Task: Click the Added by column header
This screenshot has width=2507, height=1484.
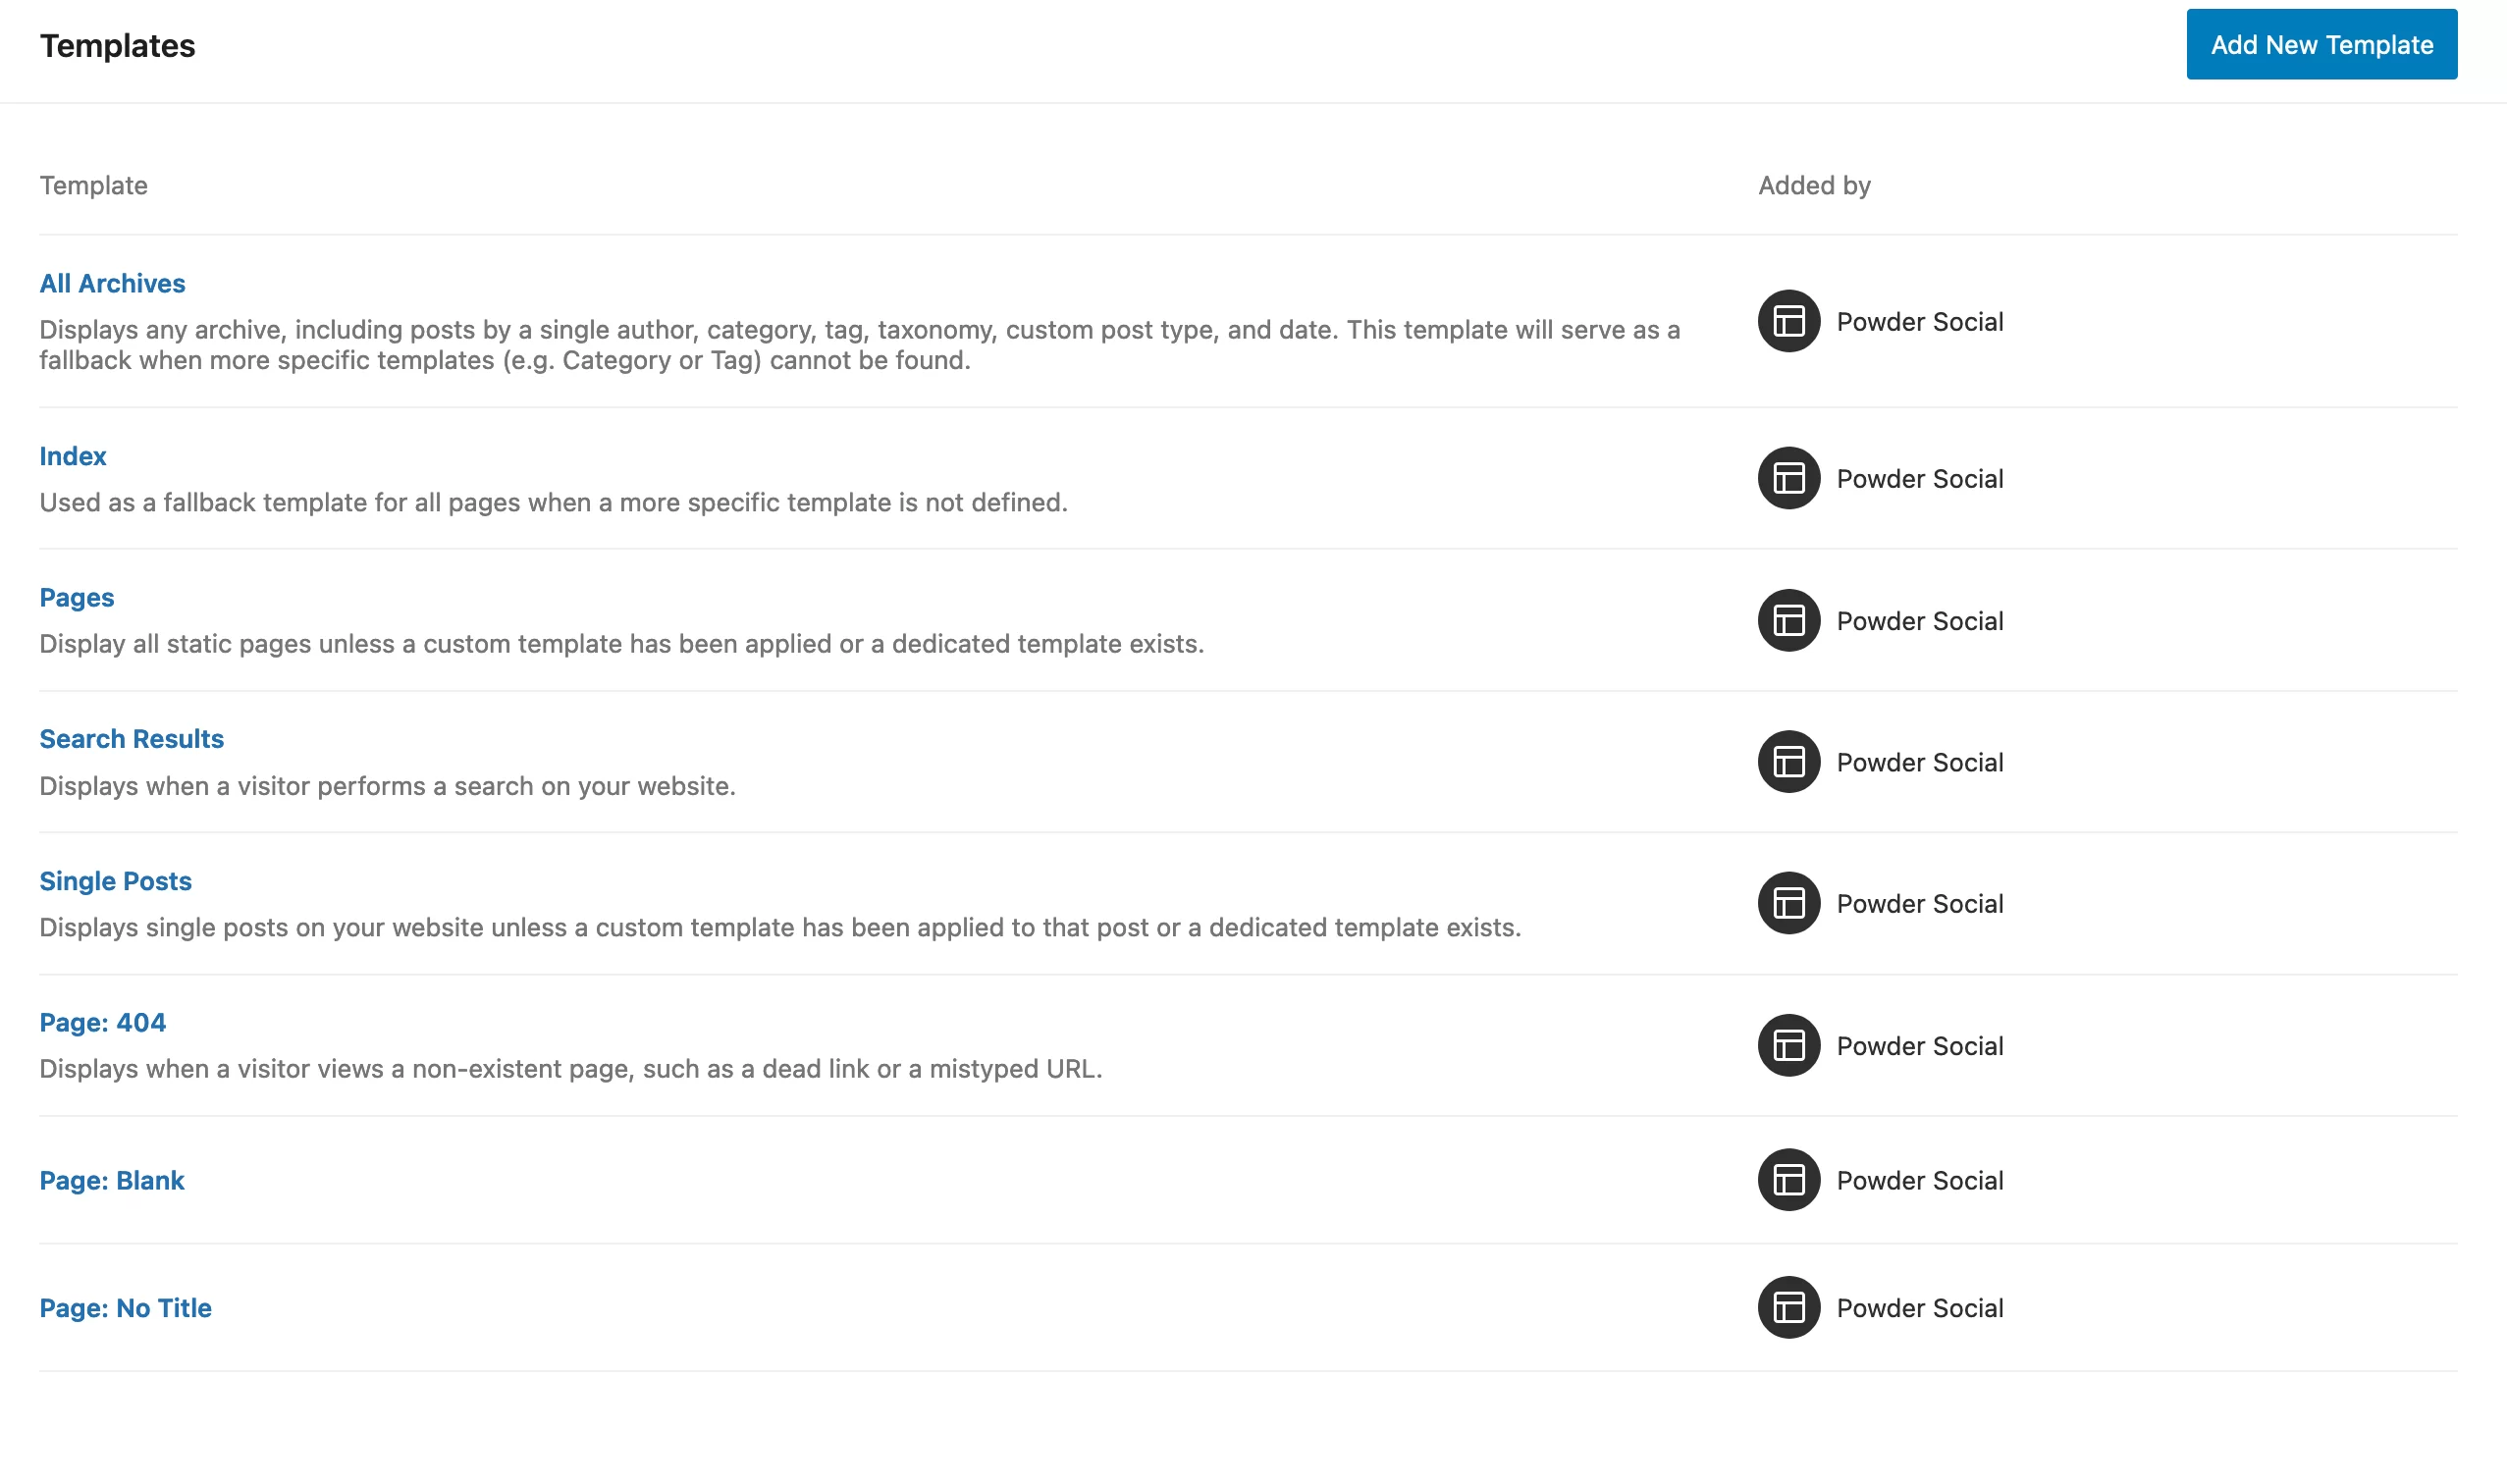Action: click(x=1813, y=186)
